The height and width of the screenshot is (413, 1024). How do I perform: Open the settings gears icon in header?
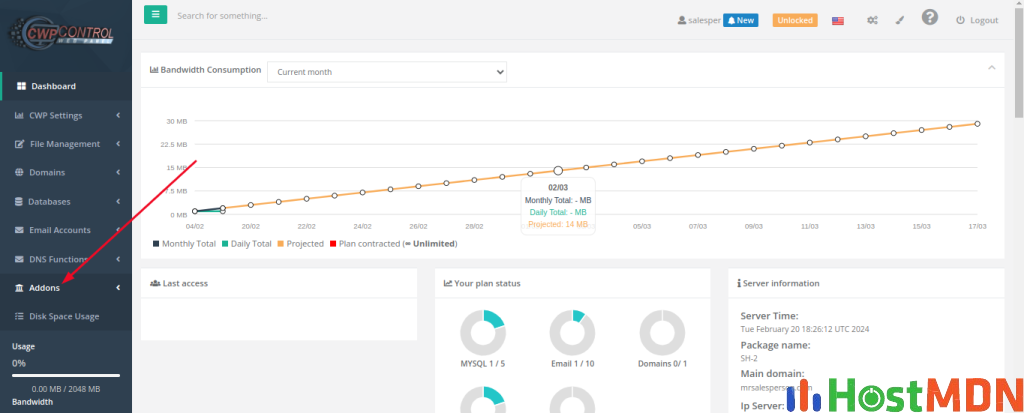[x=872, y=20]
